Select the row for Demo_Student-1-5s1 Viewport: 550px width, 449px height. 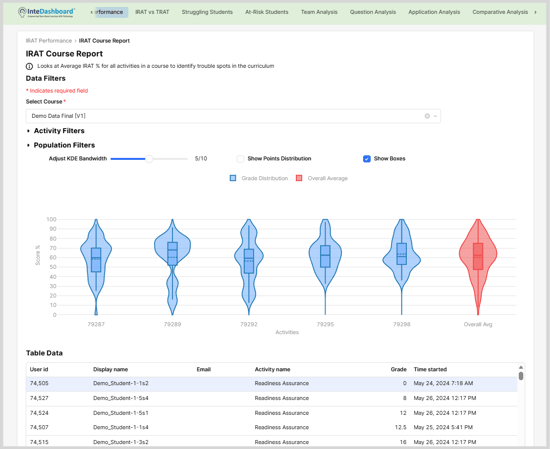click(271, 413)
